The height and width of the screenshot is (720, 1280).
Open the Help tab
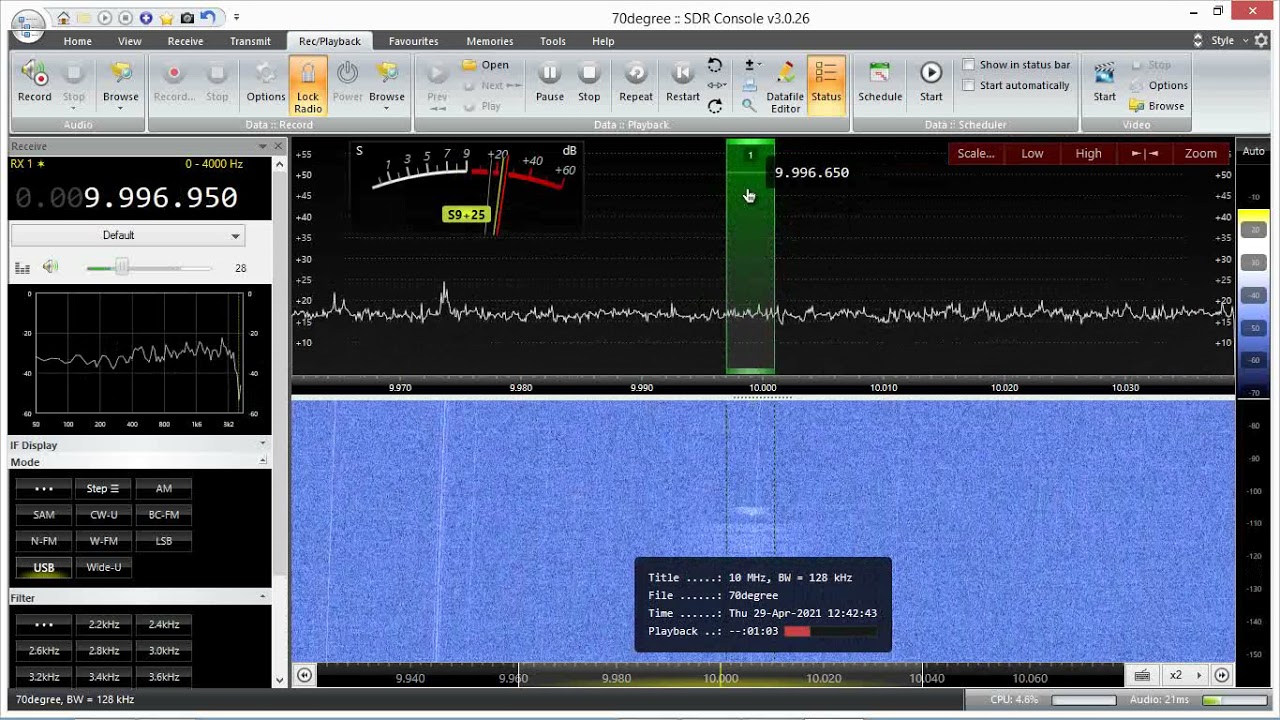coord(603,41)
